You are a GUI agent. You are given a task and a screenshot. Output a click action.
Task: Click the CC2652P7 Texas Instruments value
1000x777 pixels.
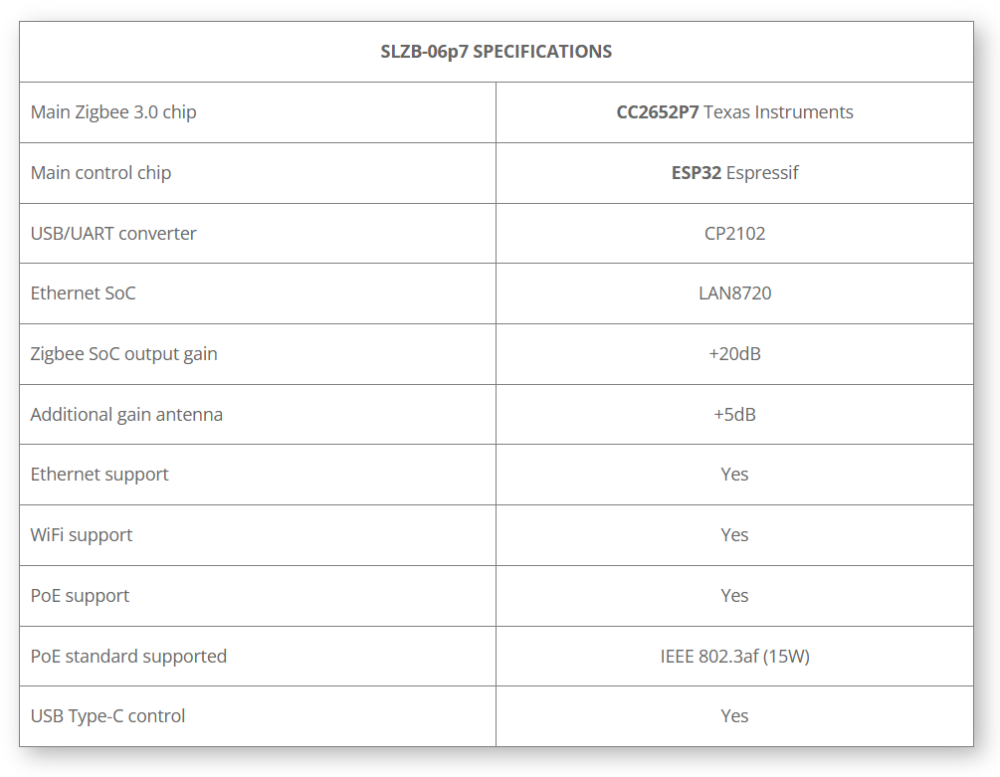pos(734,112)
